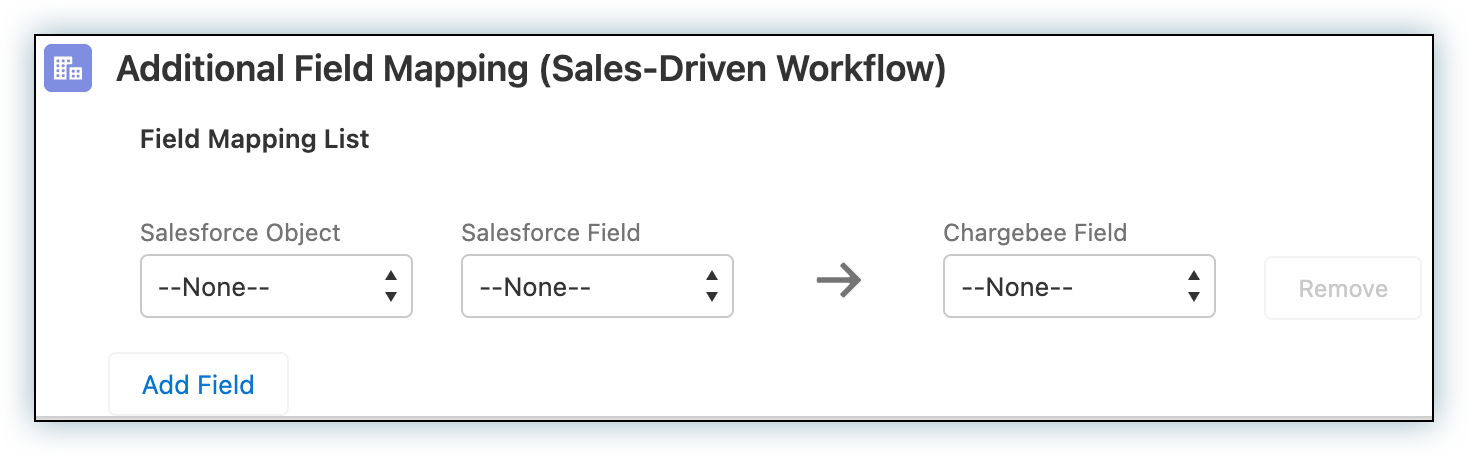Image resolution: width=1468 pixels, height=456 pixels.
Task: Click the --None-- value under Chargebee Field
Action: 1017,288
